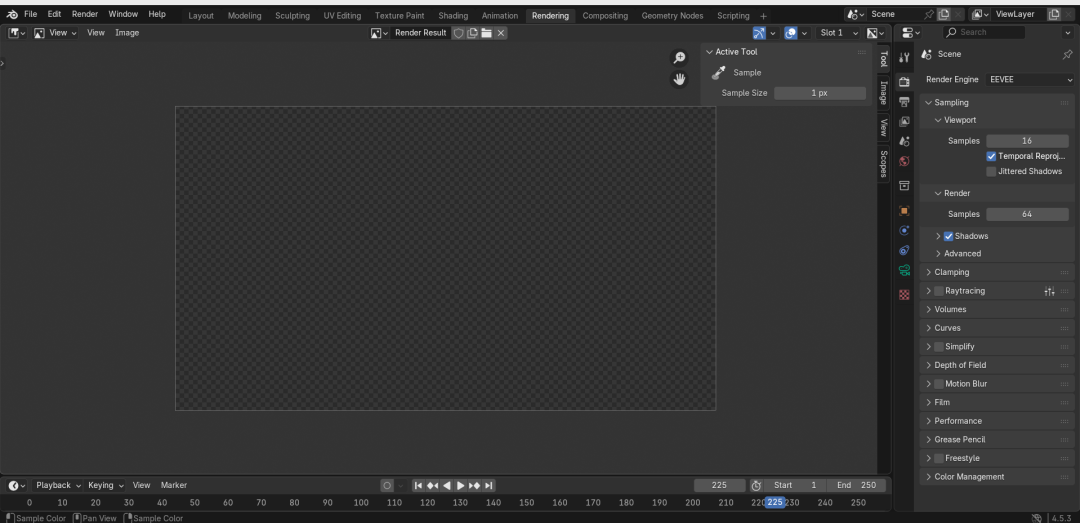Select the Tool properties wrench icon

tap(904, 58)
